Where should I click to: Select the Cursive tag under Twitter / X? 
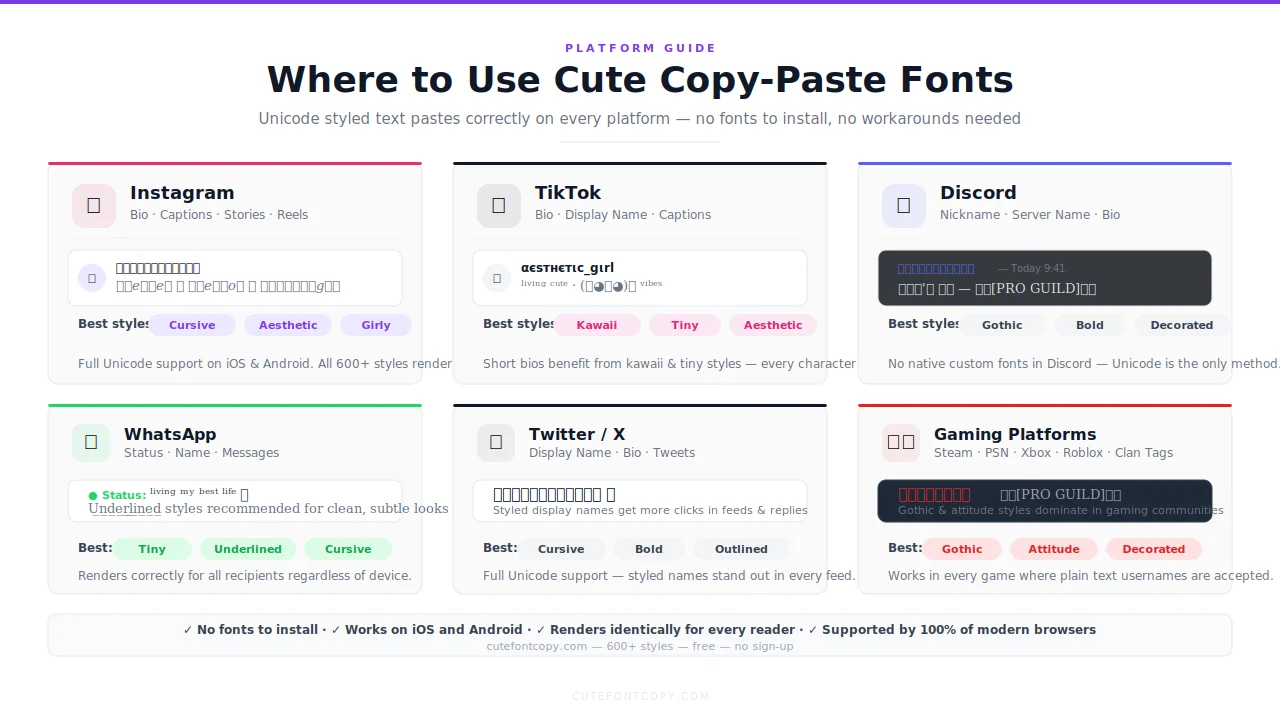coord(561,549)
